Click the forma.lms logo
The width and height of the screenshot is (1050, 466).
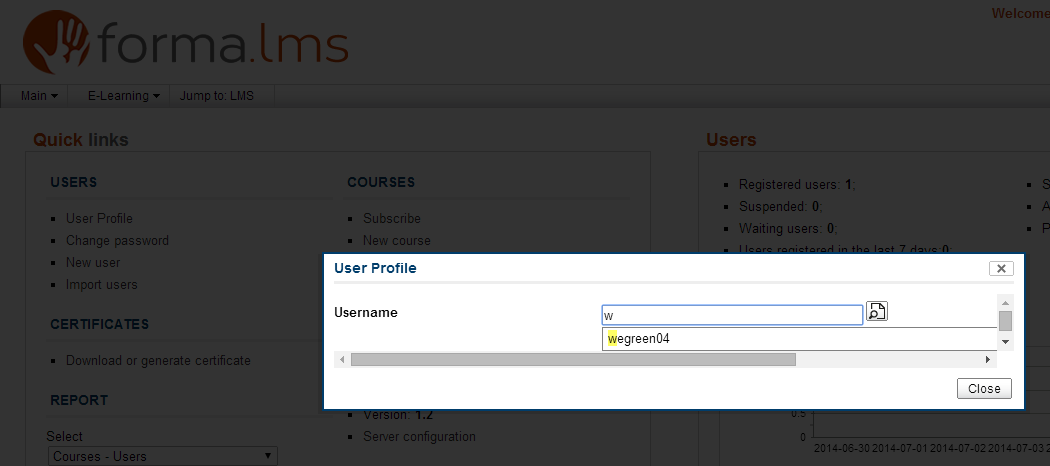click(186, 42)
